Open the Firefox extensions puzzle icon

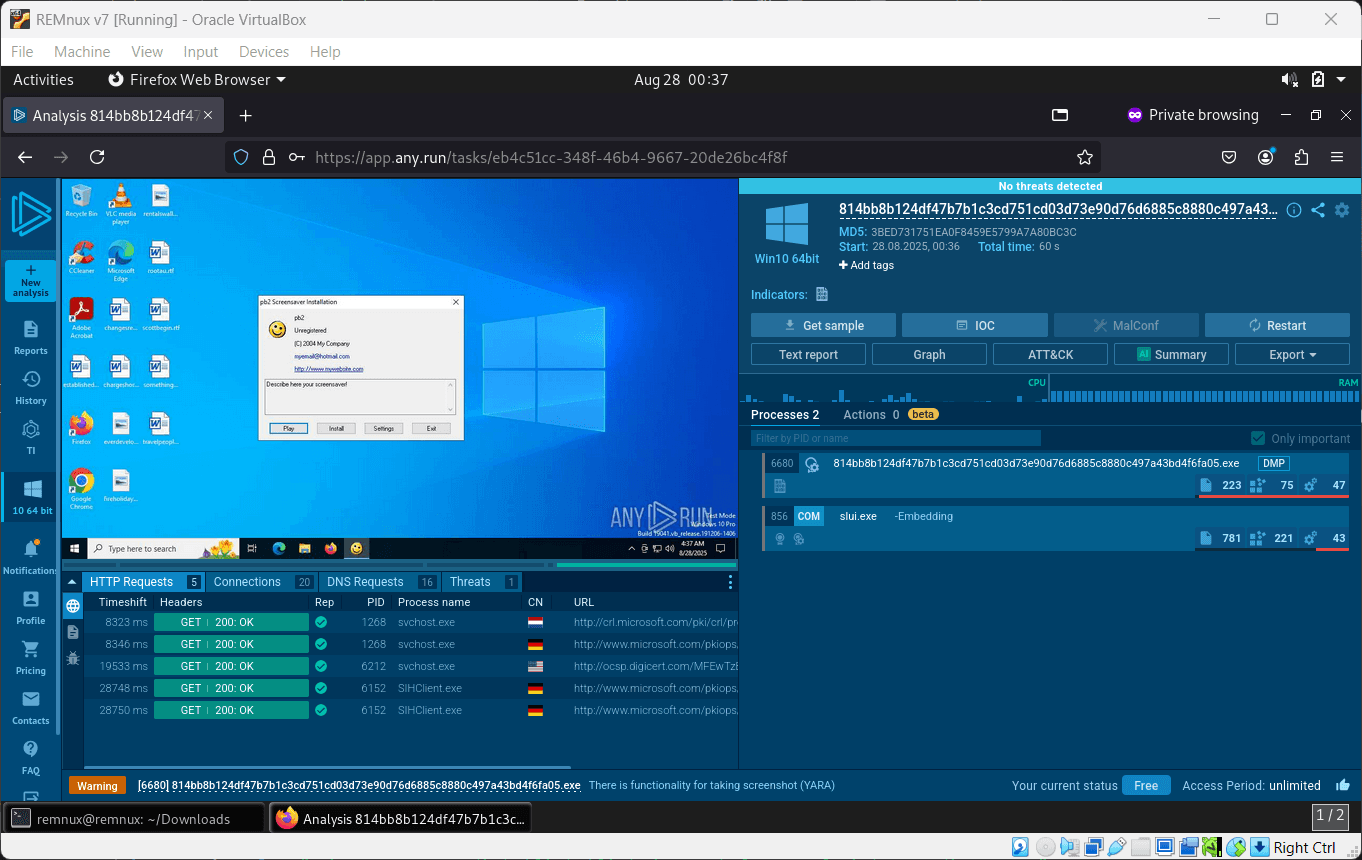coord(1301,157)
